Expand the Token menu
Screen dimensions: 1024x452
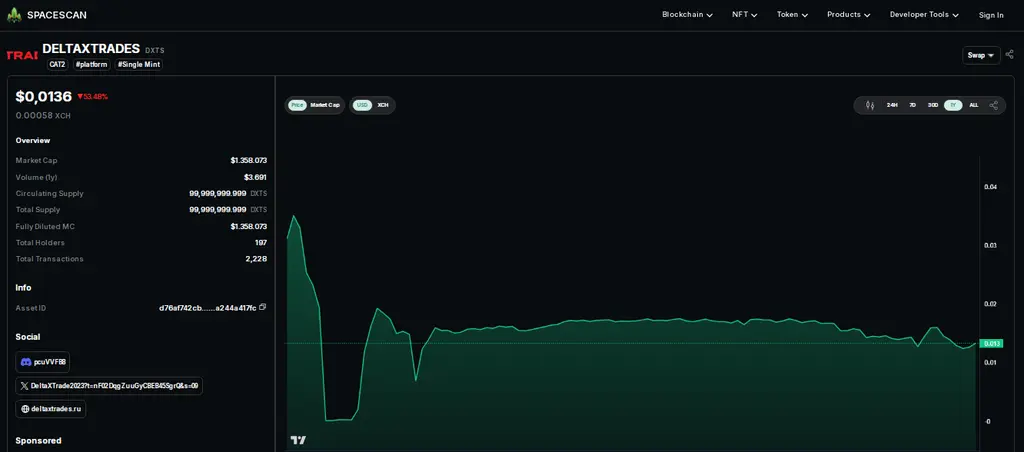[x=792, y=14]
